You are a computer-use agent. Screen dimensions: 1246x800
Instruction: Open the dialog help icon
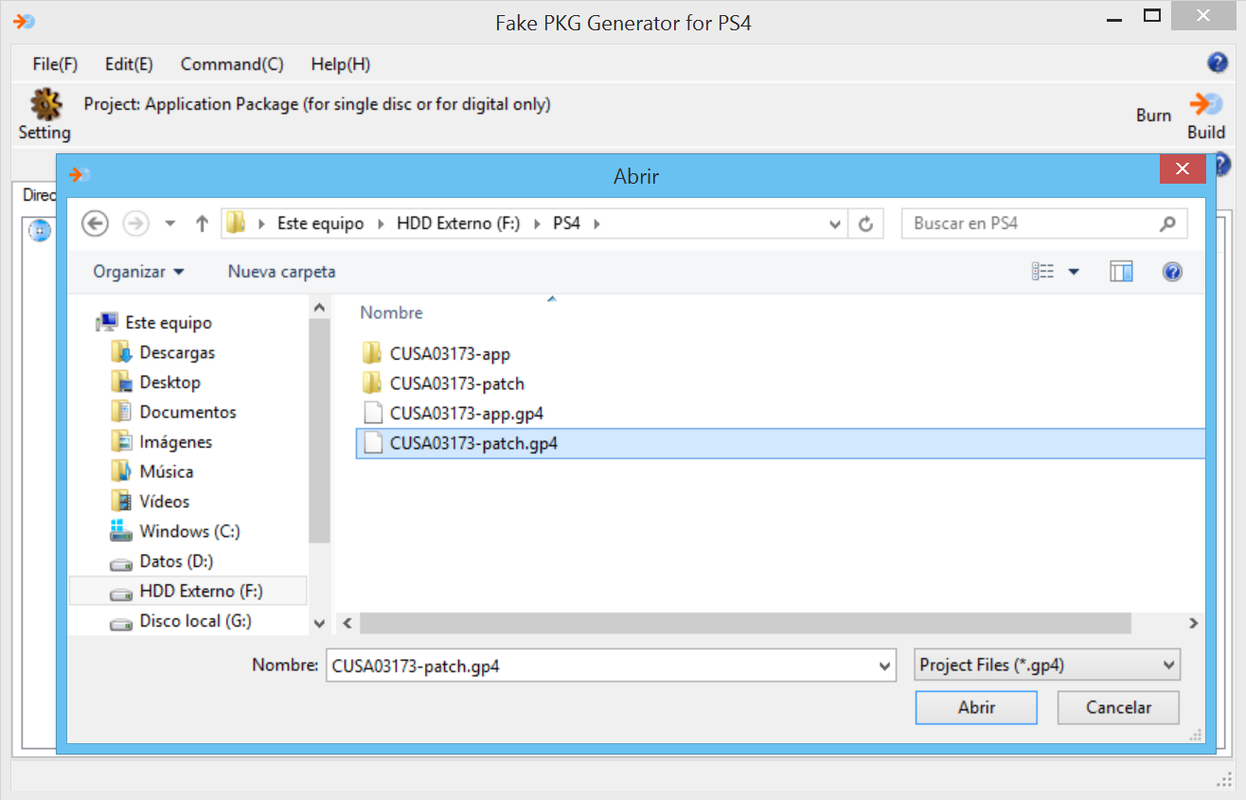1172,272
